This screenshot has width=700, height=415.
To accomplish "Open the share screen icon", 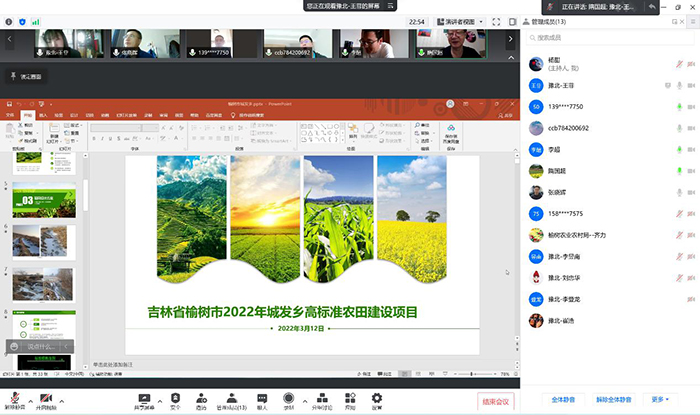I will (x=143, y=398).
